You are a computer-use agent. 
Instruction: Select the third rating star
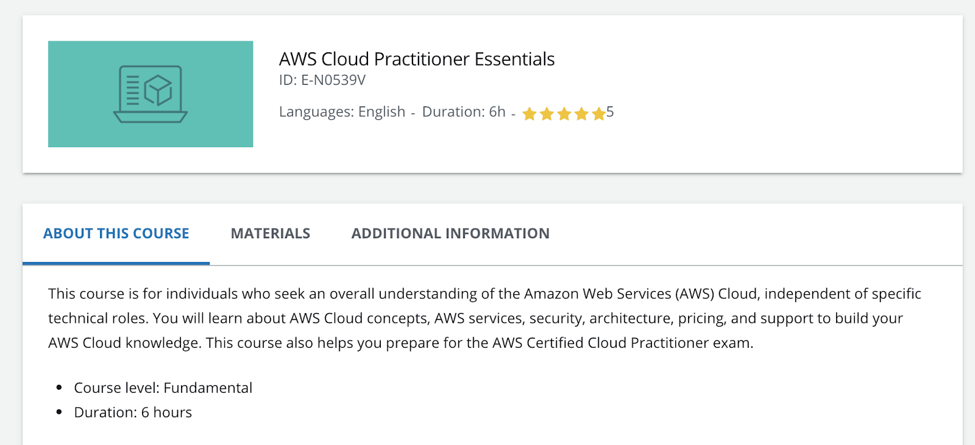coord(564,114)
